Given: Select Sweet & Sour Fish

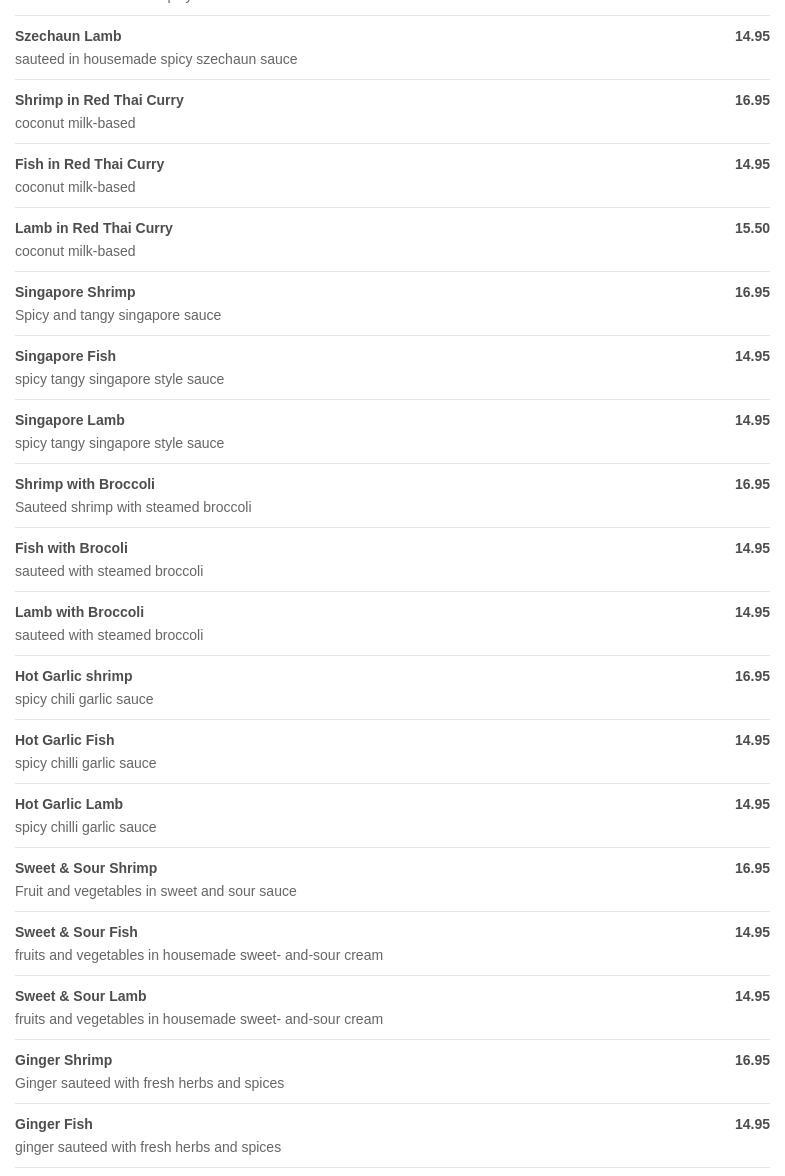Looking at the screenshot, I should (76, 932).
